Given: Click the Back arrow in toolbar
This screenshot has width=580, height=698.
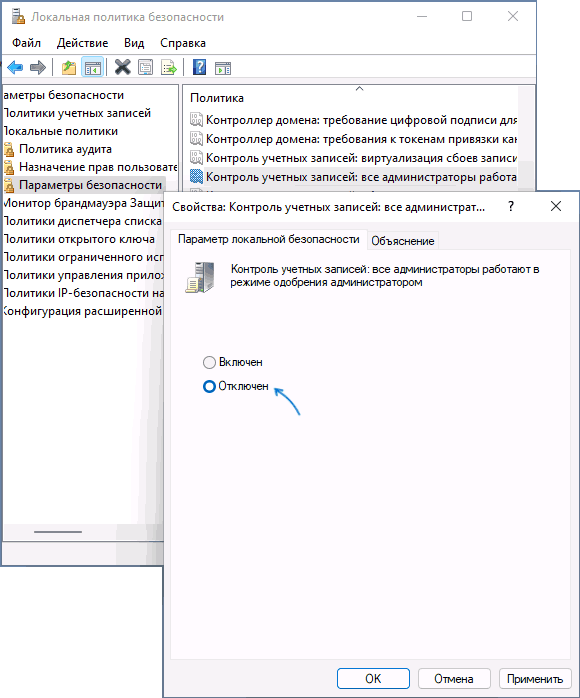Looking at the screenshot, I should click(15, 68).
